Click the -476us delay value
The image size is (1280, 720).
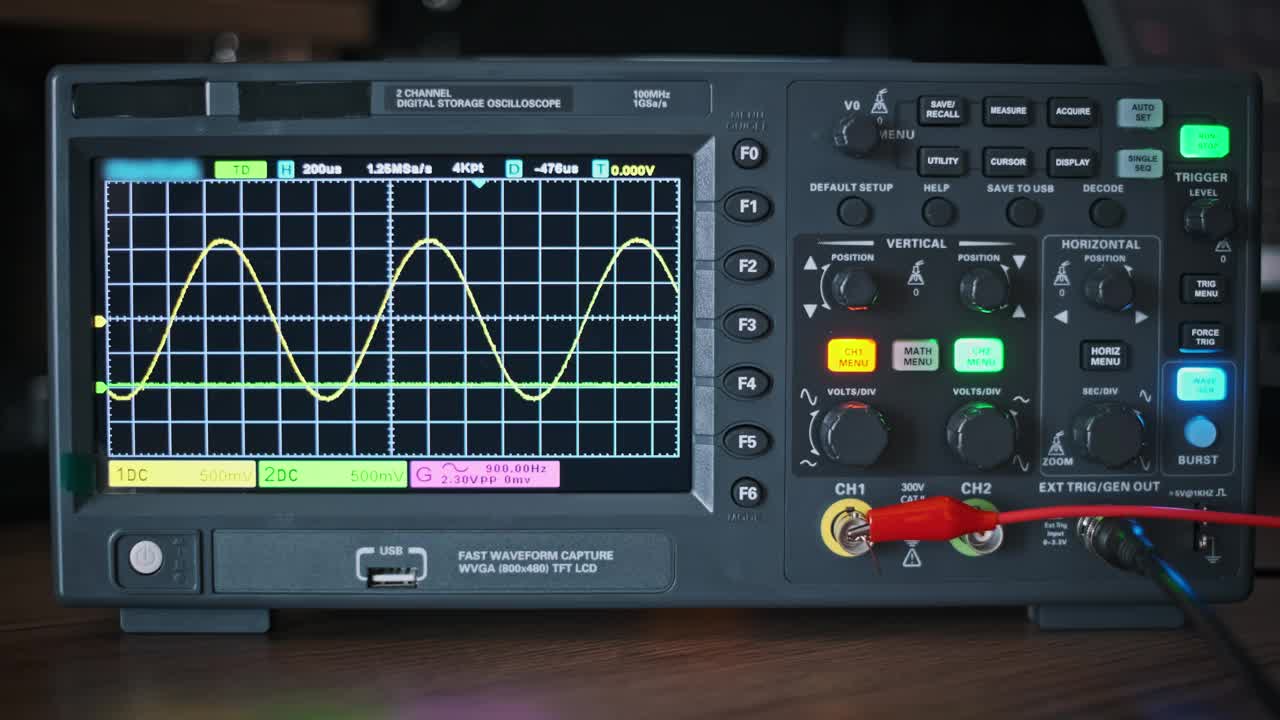click(x=556, y=169)
